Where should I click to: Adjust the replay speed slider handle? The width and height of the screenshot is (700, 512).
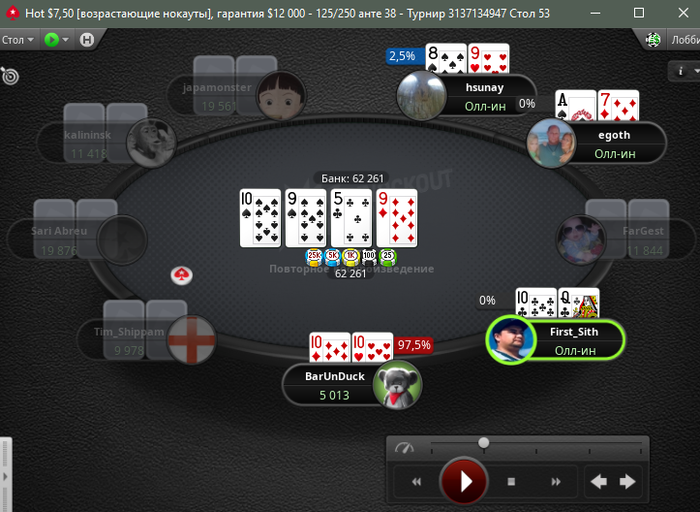tap(483, 443)
